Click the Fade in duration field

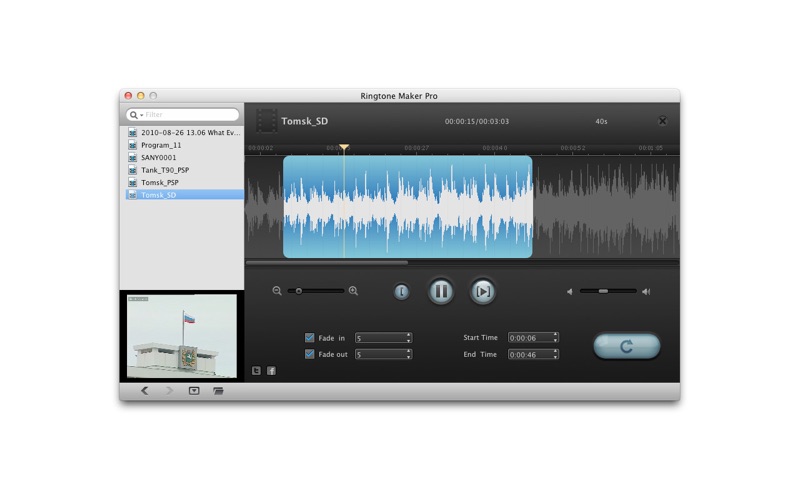coord(380,338)
